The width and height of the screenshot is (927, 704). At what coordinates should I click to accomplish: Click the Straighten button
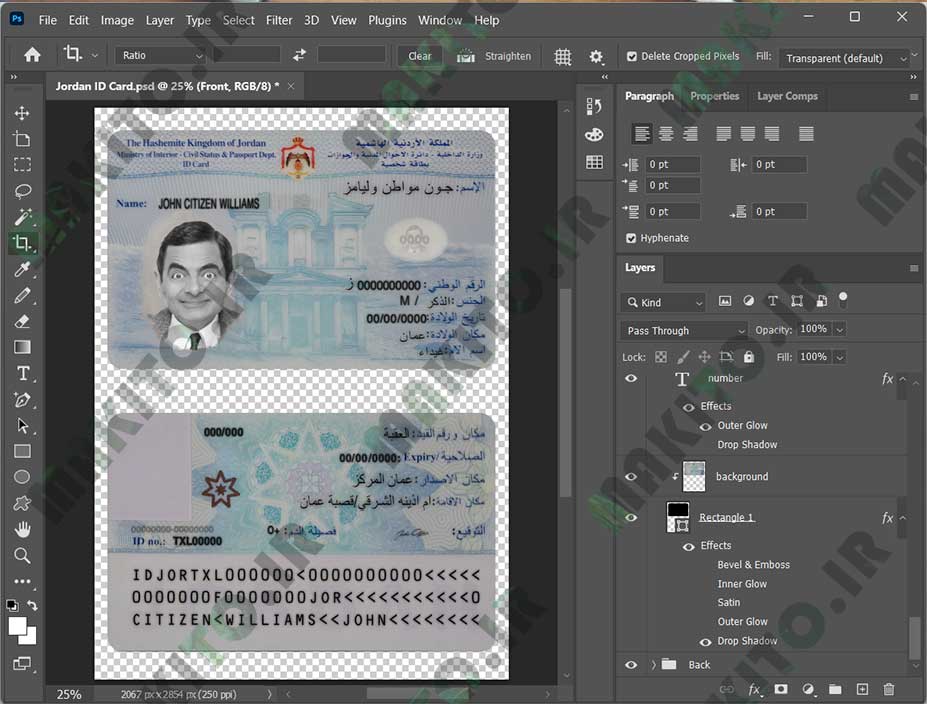pos(494,56)
